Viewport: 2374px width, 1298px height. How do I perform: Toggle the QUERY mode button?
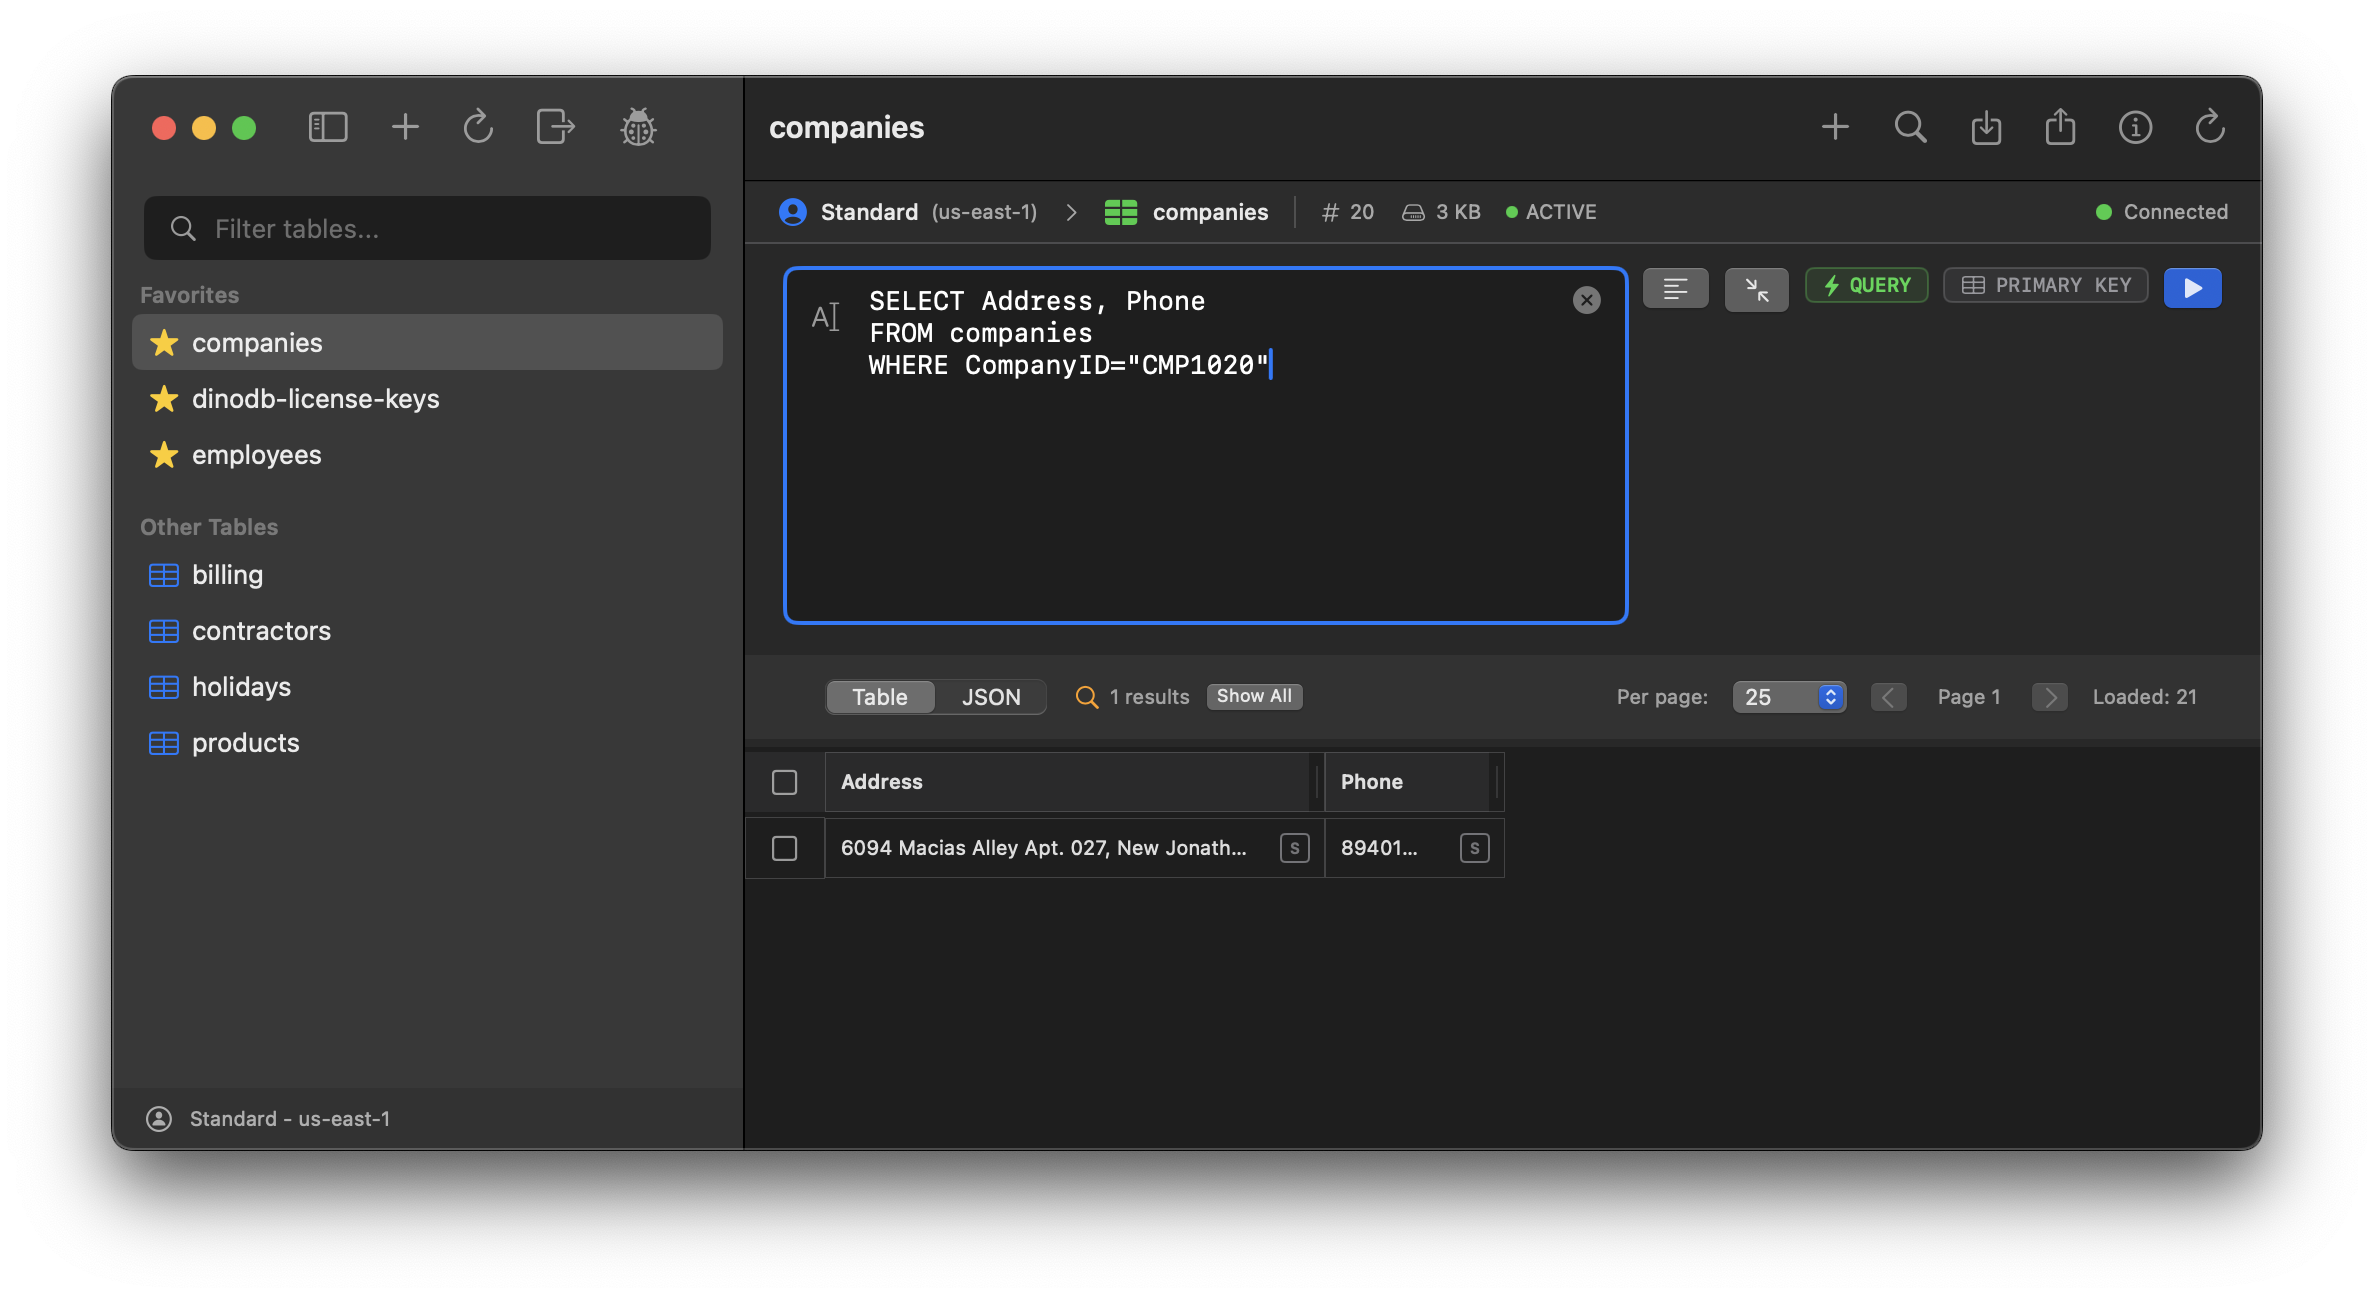point(1867,285)
